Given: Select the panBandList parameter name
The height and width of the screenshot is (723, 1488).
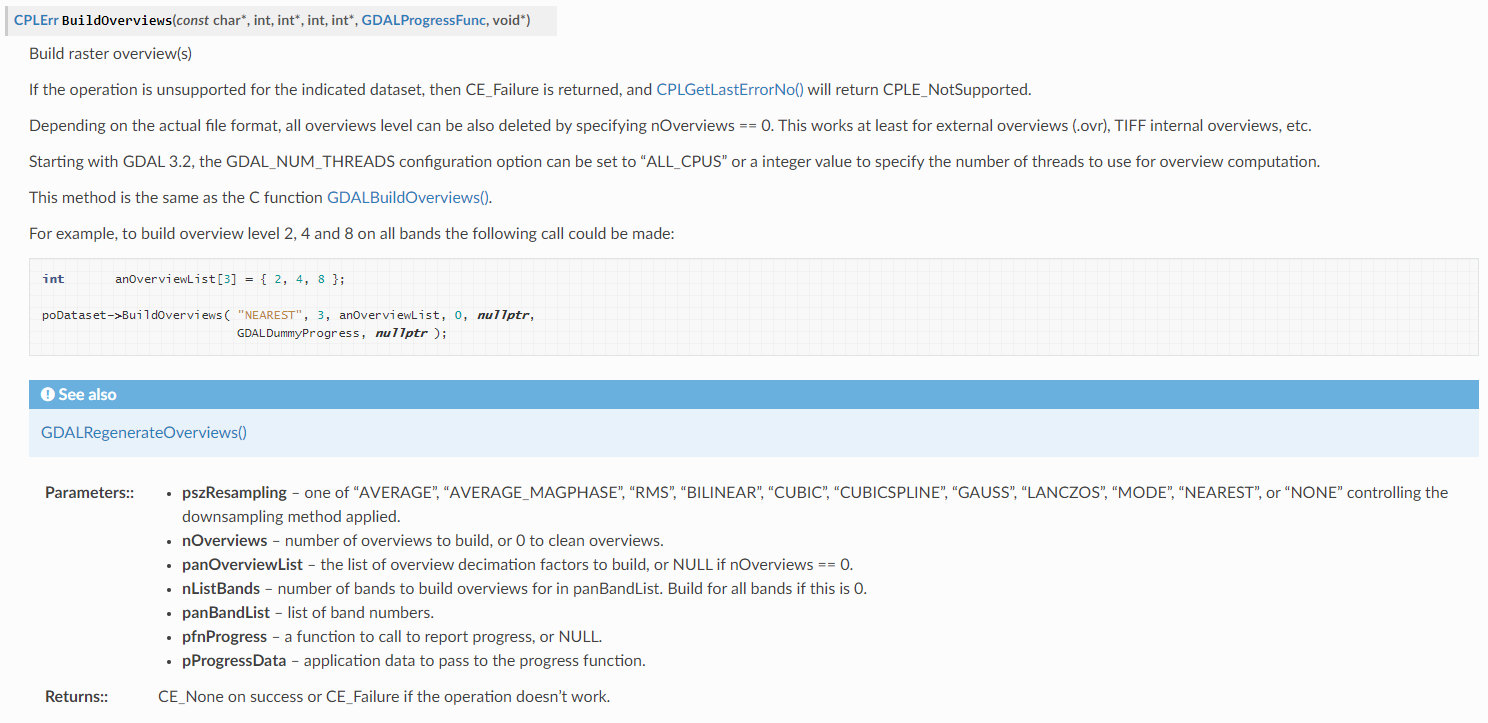Looking at the screenshot, I should [225, 613].
